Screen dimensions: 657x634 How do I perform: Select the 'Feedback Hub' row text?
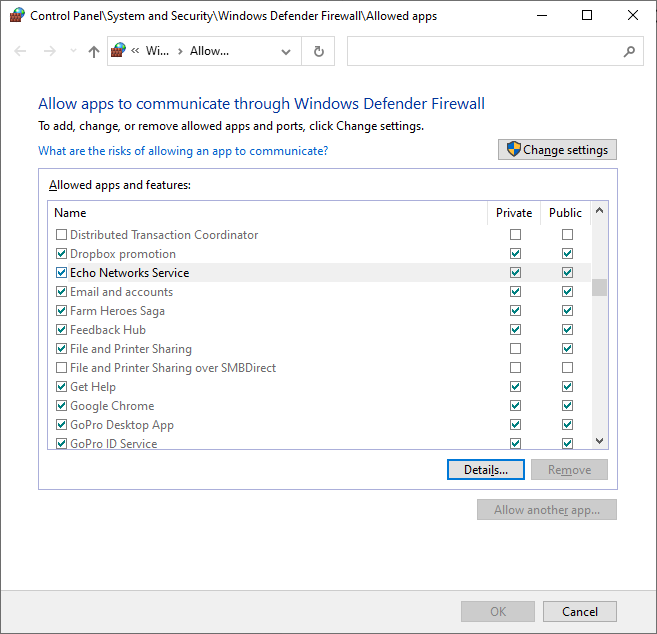tap(108, 330)
